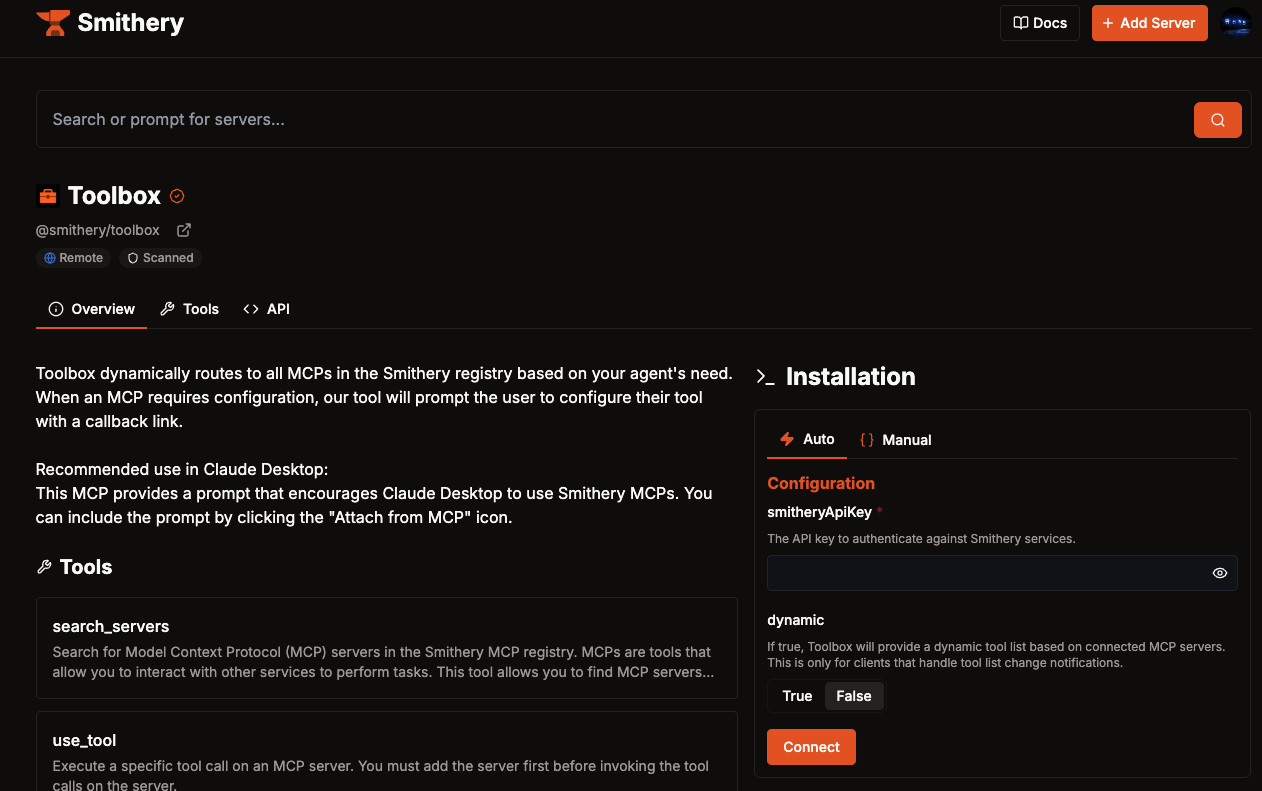This screenshot has height=791, width=1262.
Task: Click the Scanned shield badge
Action: [160, 258]
